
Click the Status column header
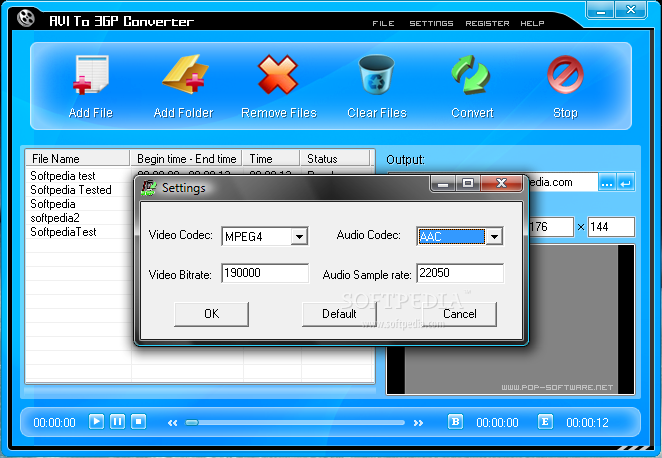(x=335, y=158)
